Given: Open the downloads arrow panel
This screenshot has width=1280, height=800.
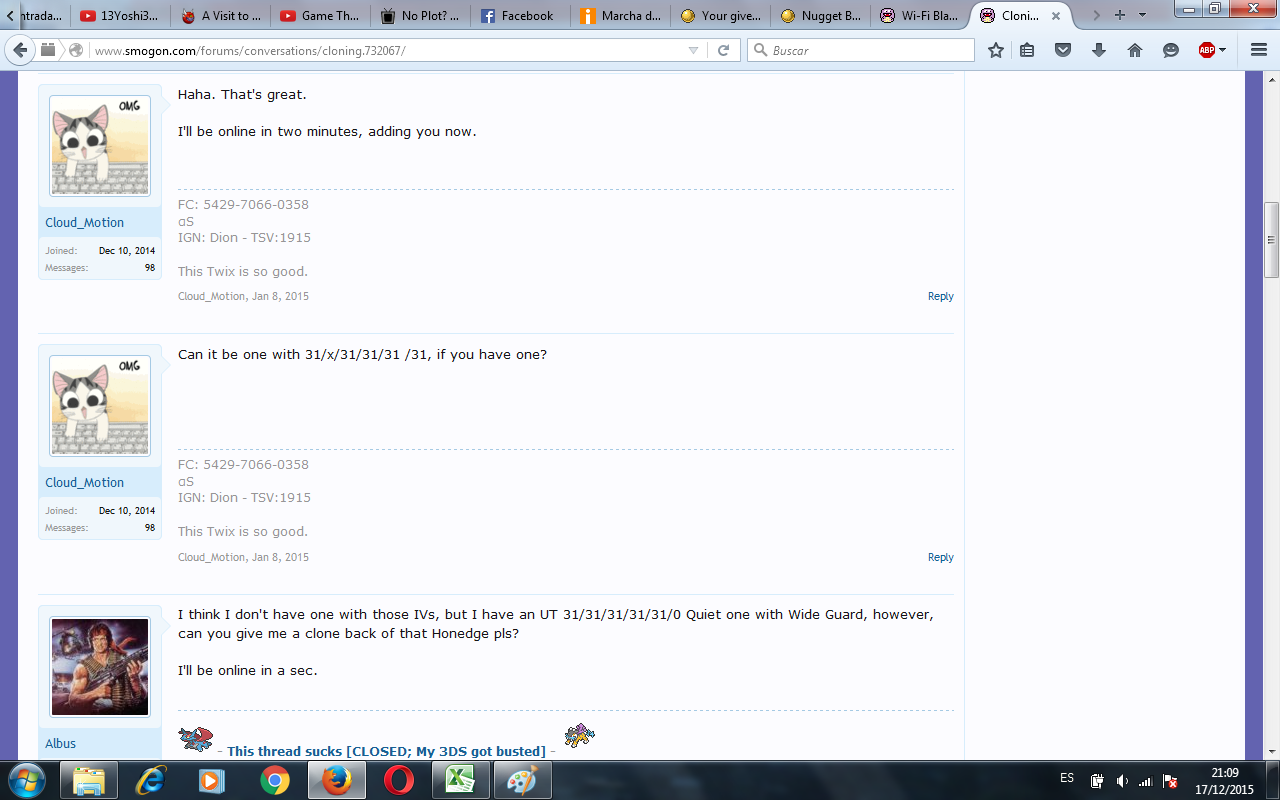Looking at the screenshot, I should (x=1099, y=50).
